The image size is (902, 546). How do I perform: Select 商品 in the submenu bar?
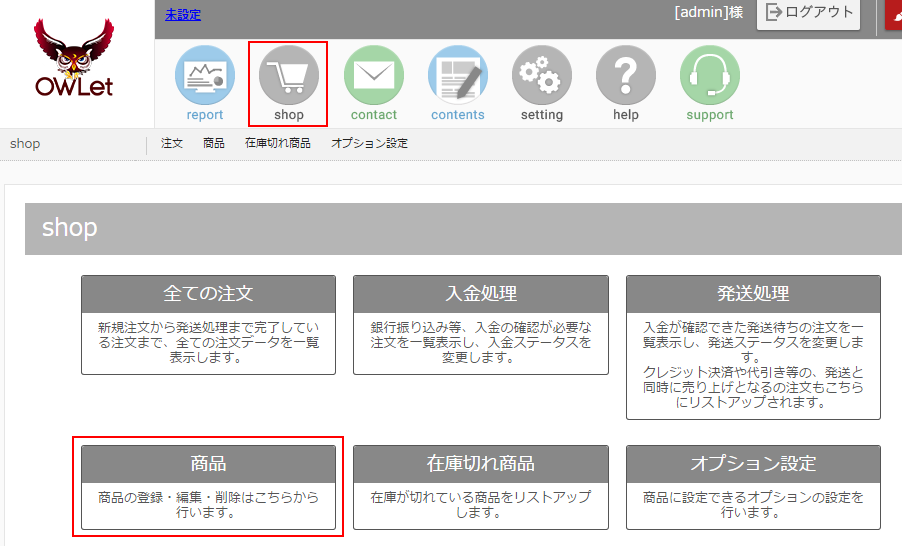[x=214, y=143]
